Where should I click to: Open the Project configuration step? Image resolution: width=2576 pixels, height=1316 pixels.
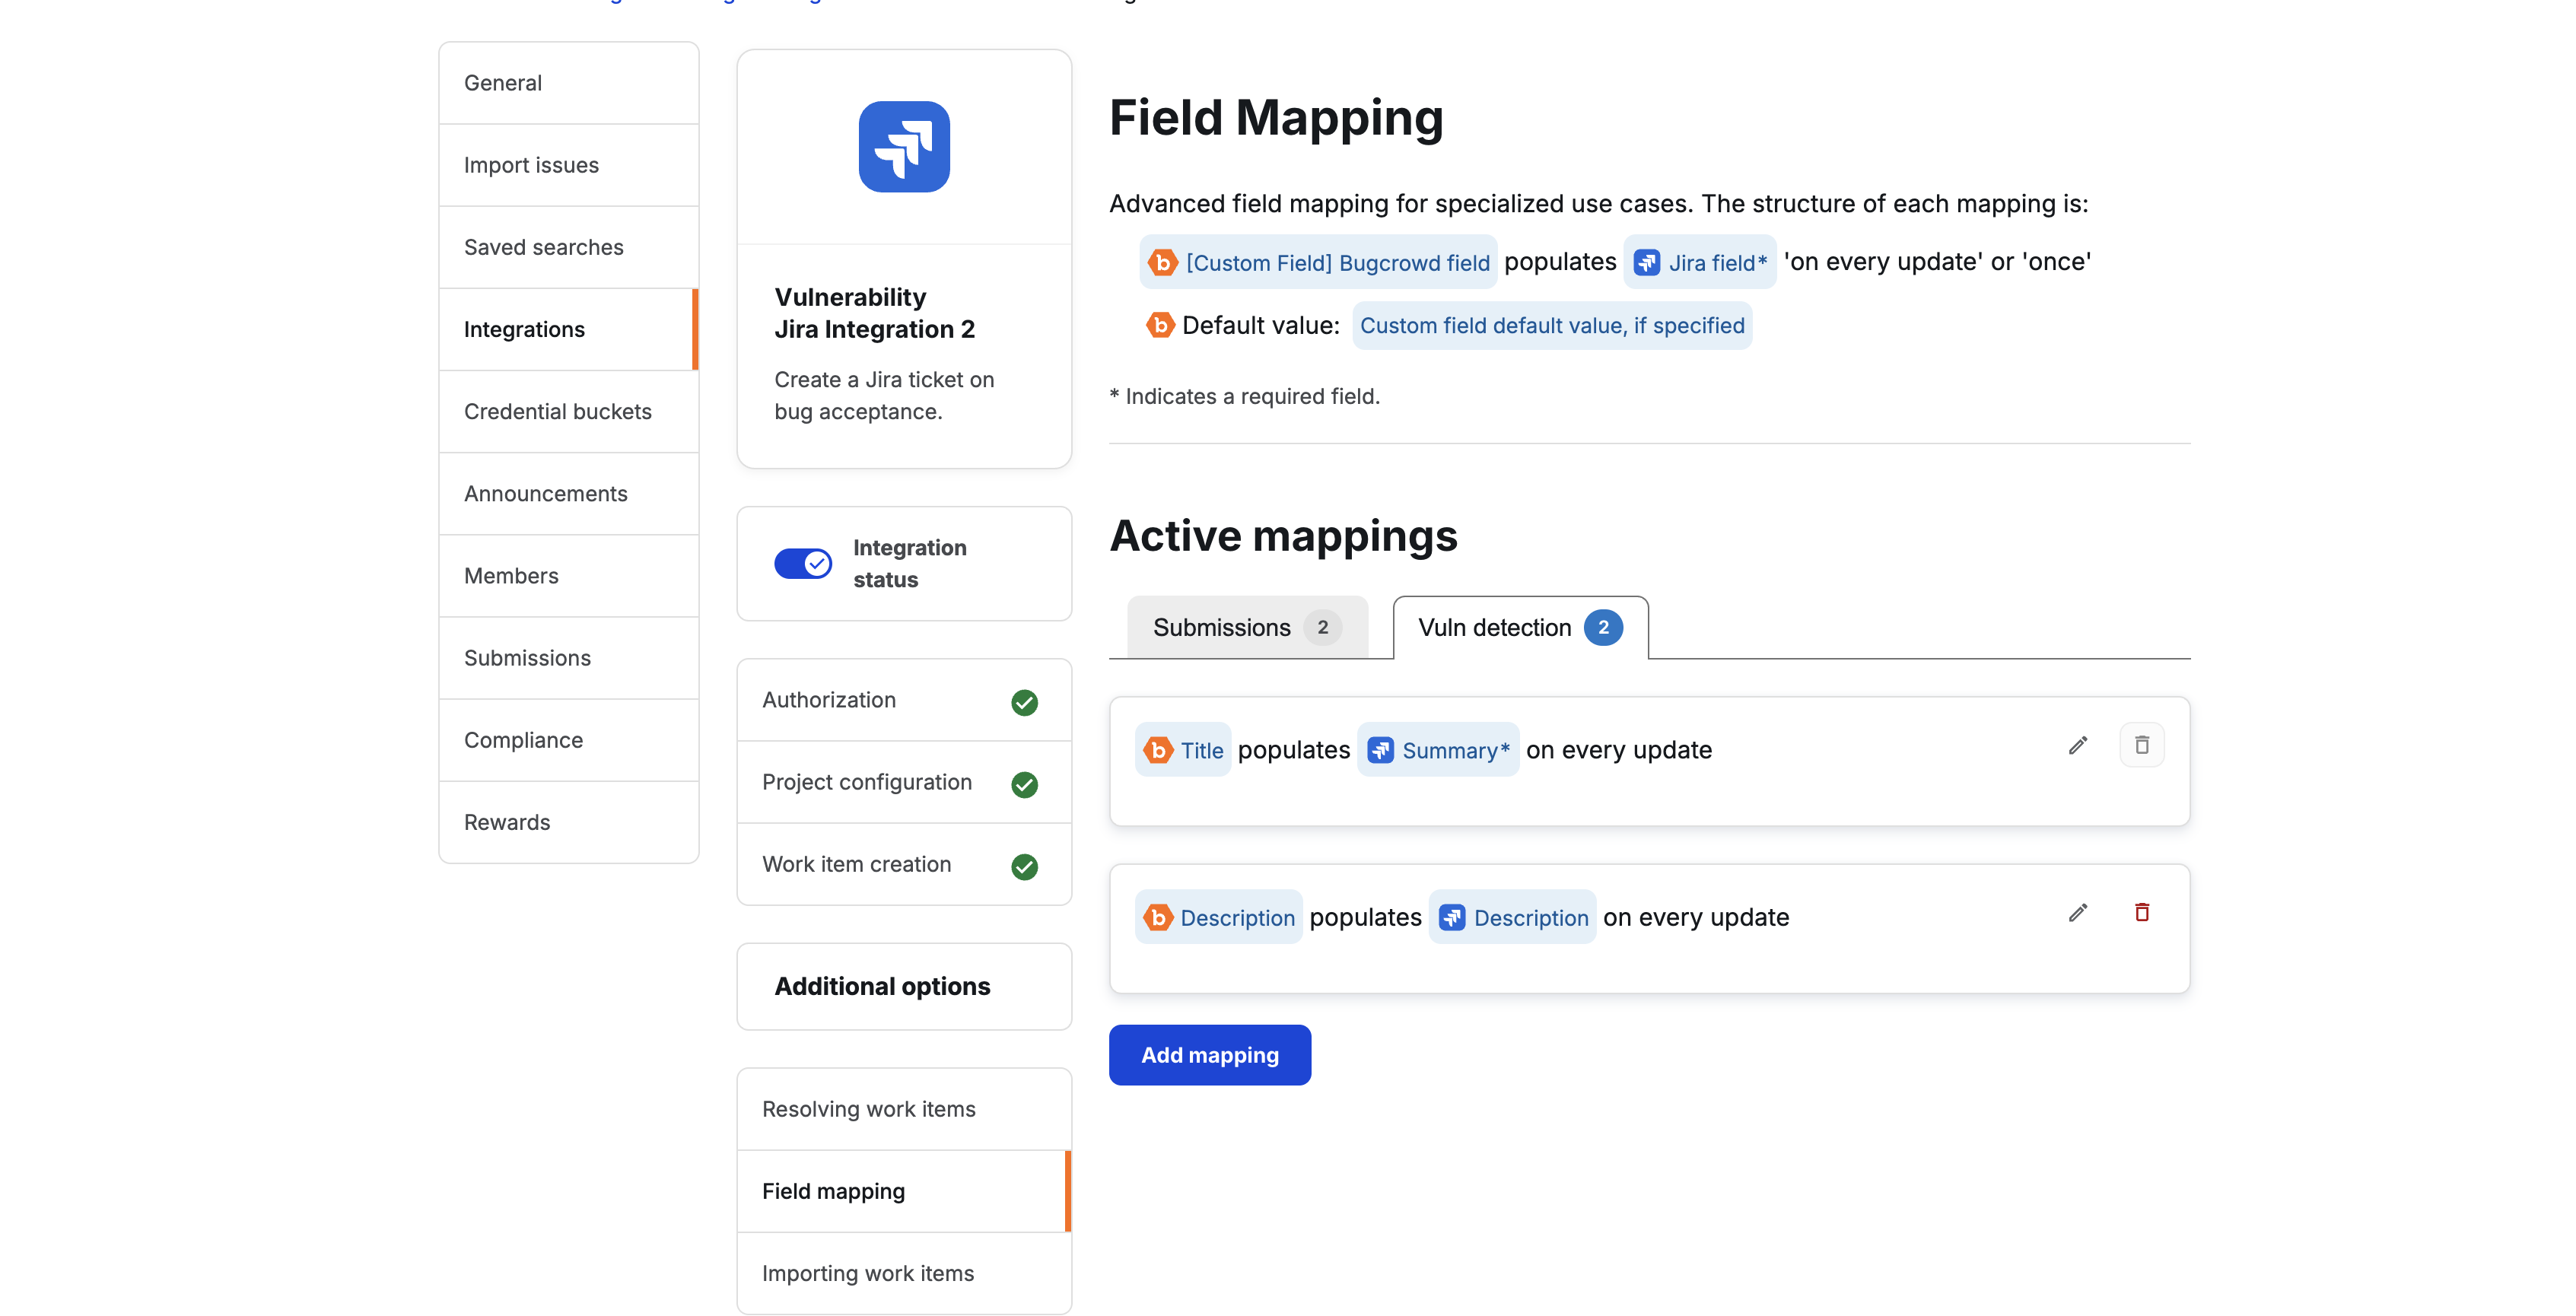pos(904,782)
